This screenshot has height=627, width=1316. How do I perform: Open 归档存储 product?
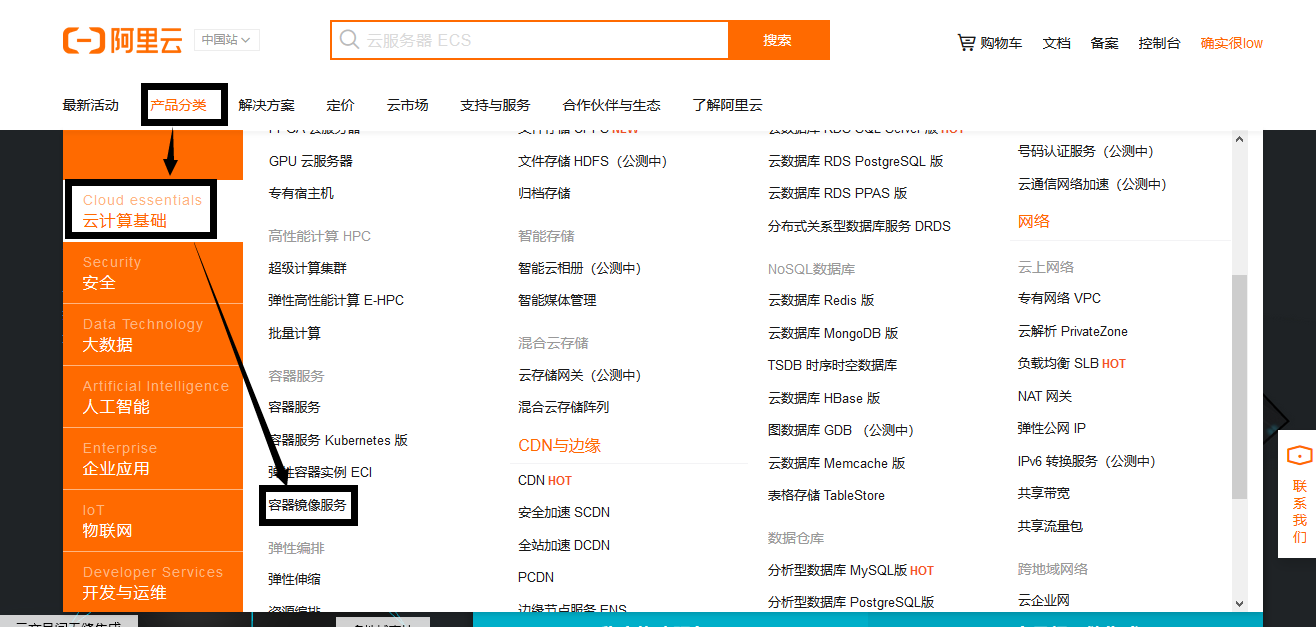(544, 193)
